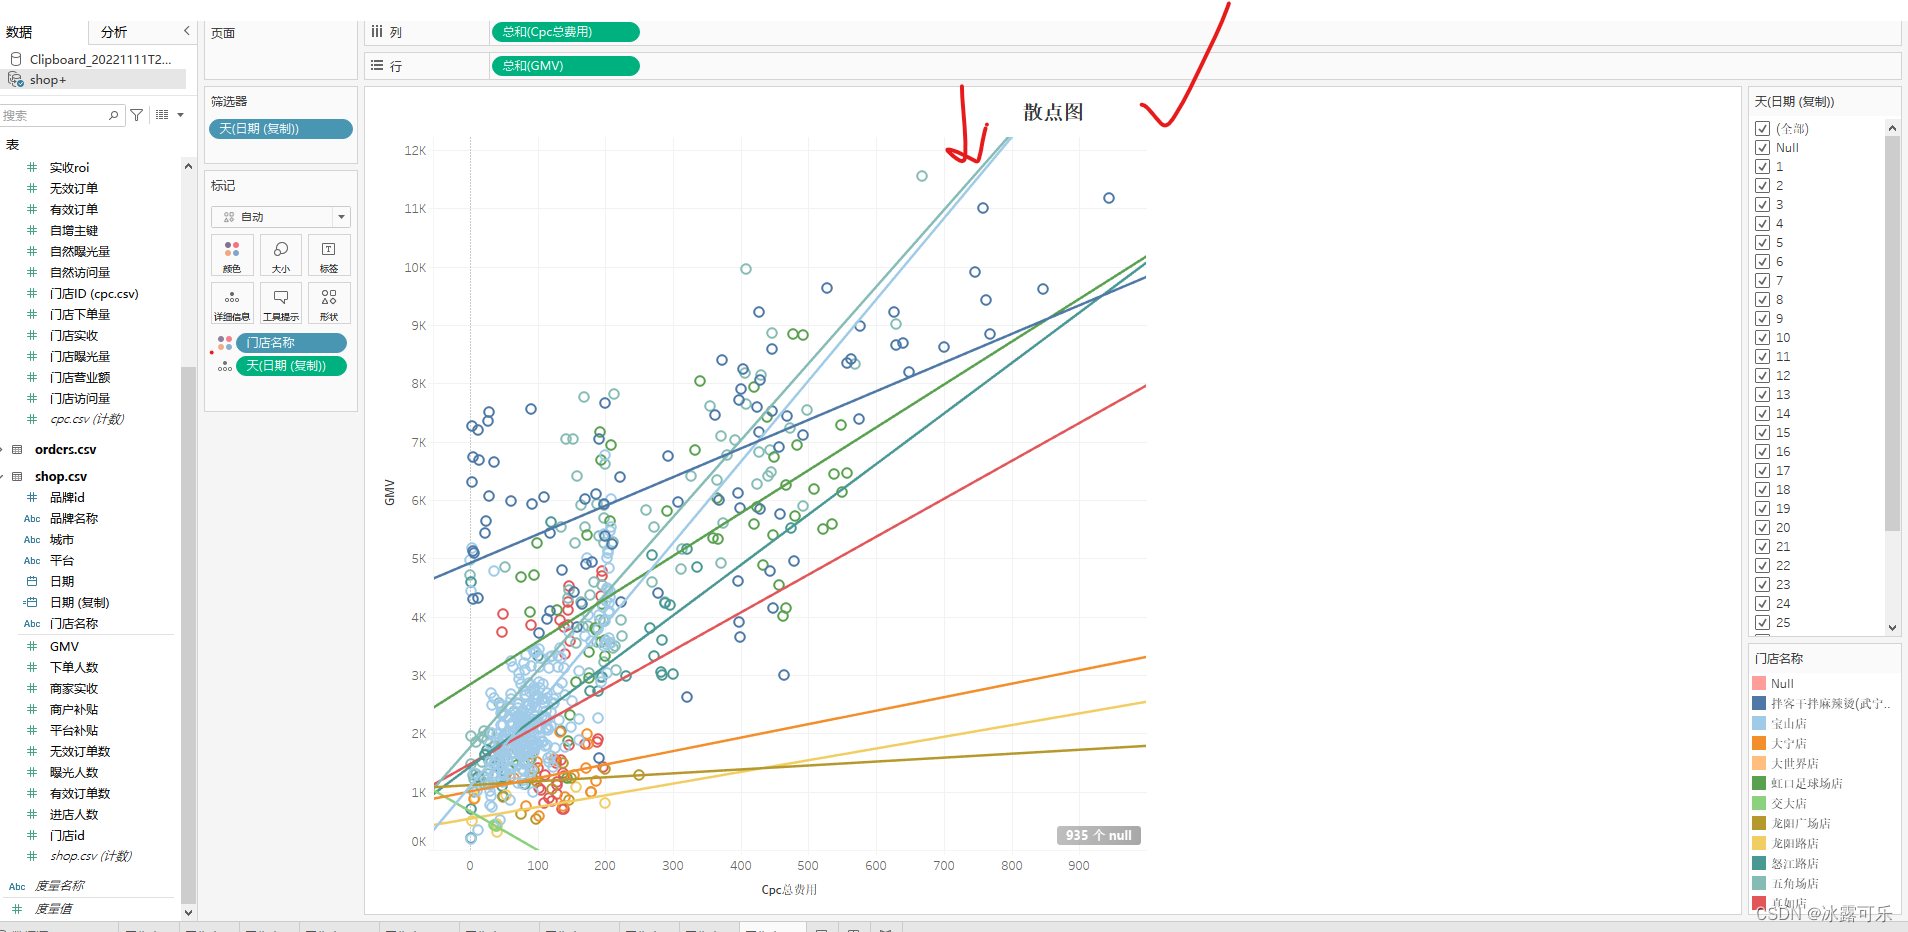Toggle the (全部) filter checkbox
This screenshot has height=932, width=1908.
(1762, 129)
